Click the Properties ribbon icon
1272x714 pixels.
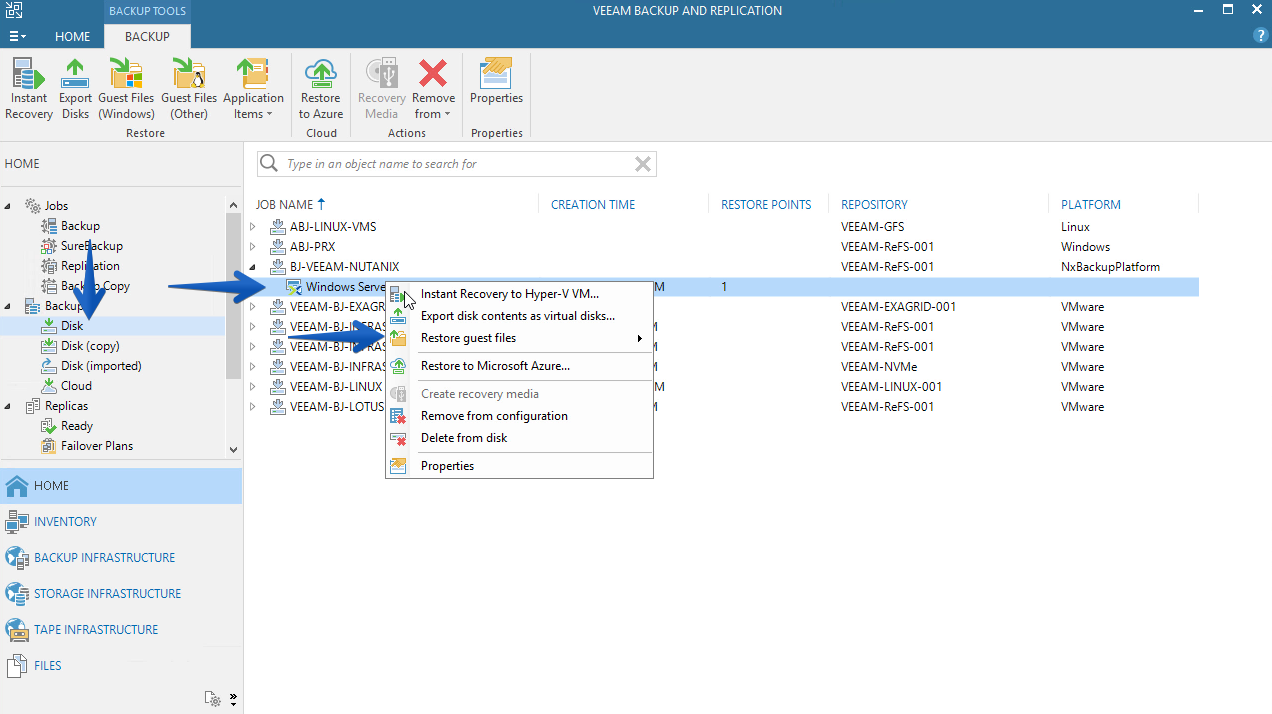tap(496, 80)
